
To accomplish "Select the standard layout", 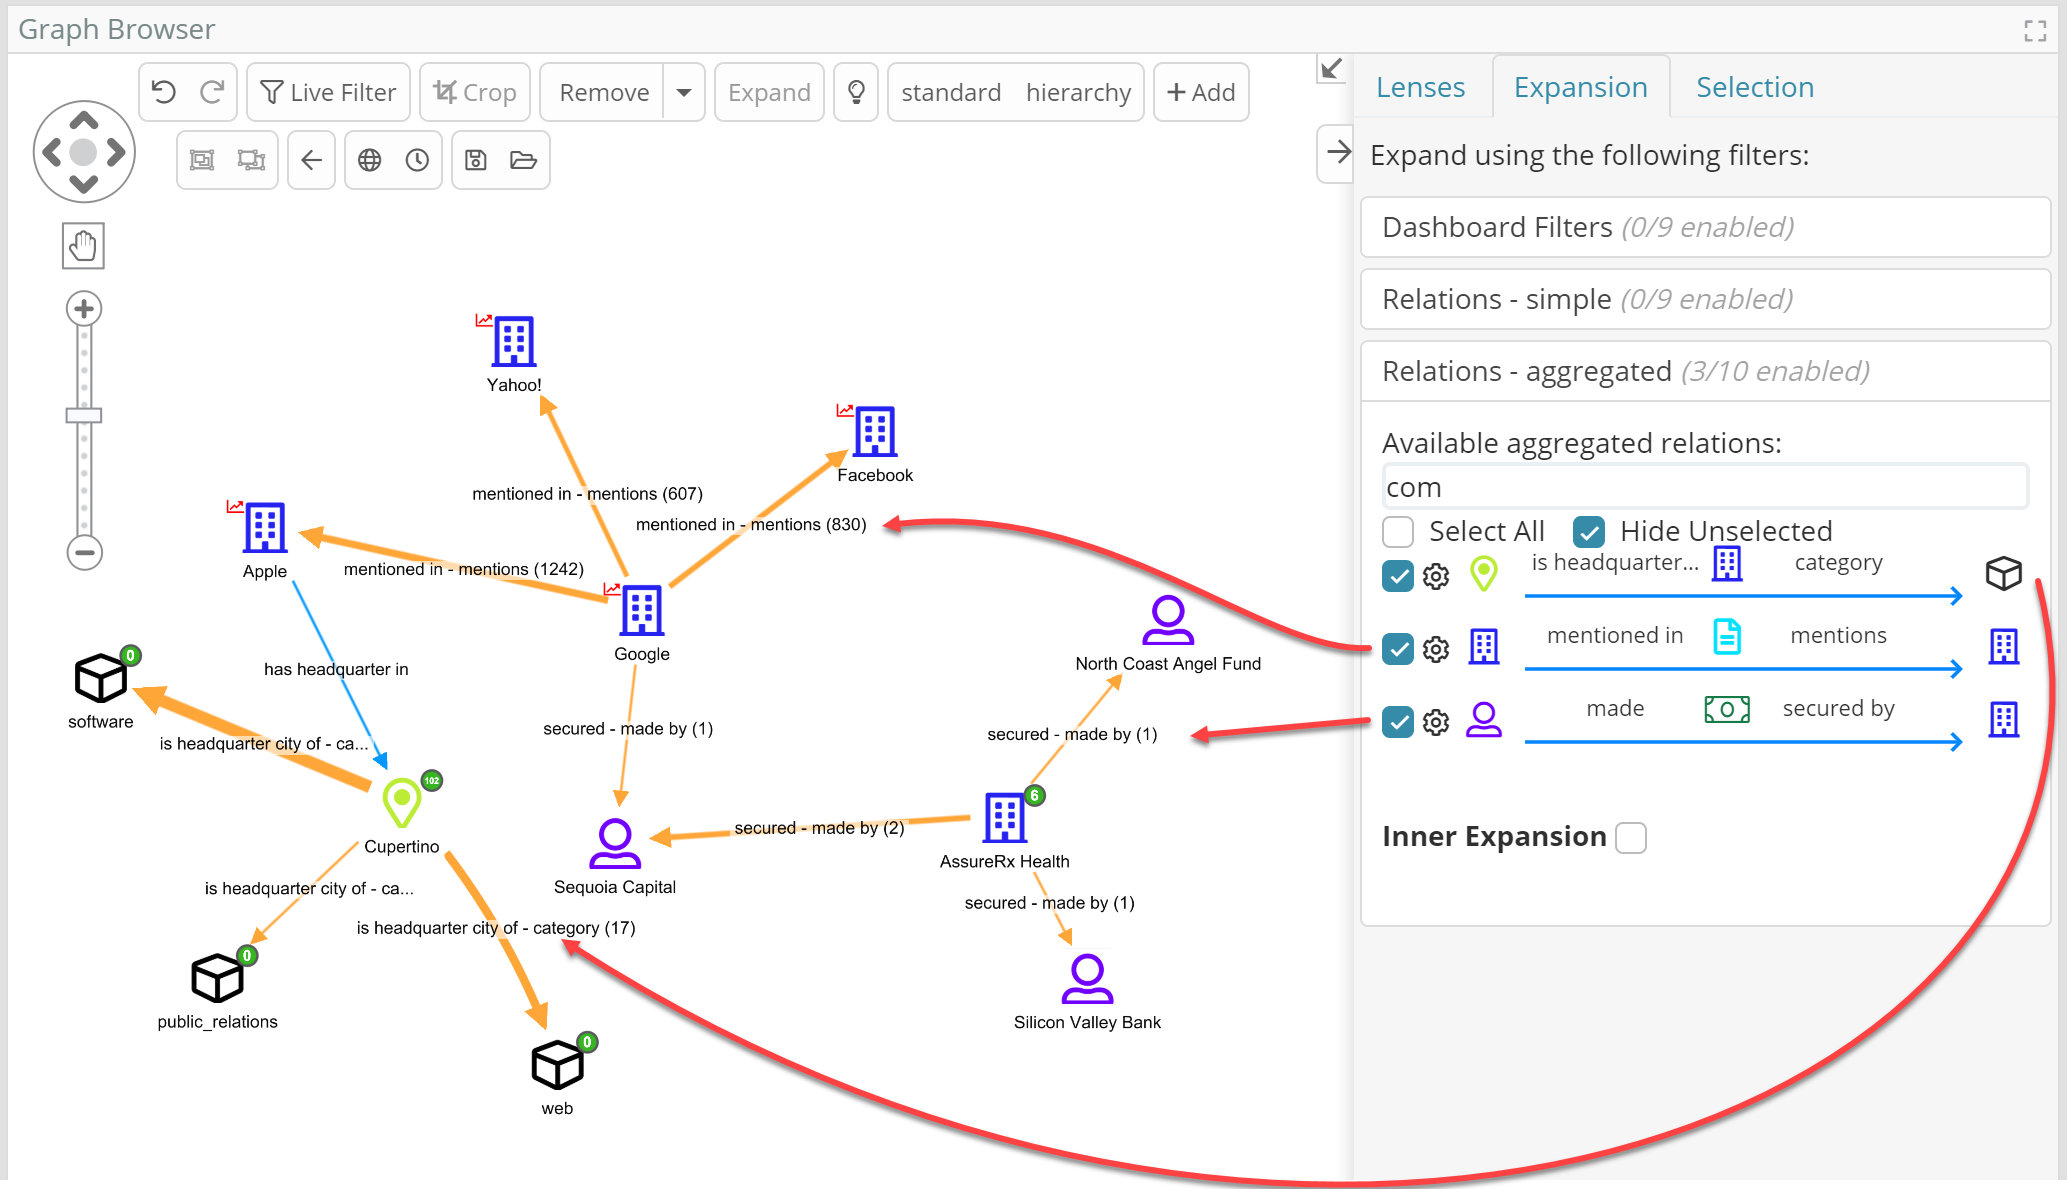I will pos(951,93).
